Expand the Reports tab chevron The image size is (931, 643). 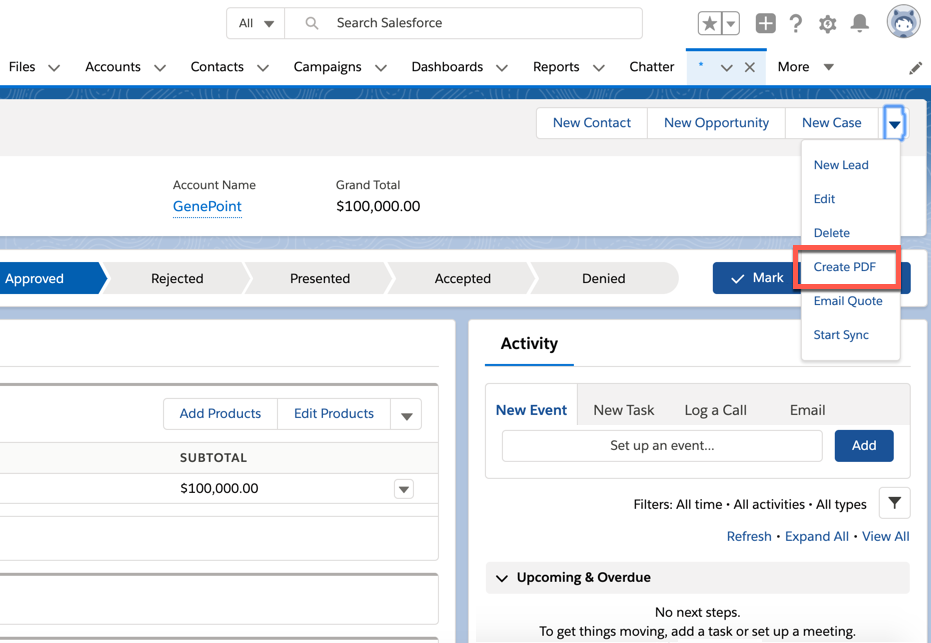pos(599,68)
